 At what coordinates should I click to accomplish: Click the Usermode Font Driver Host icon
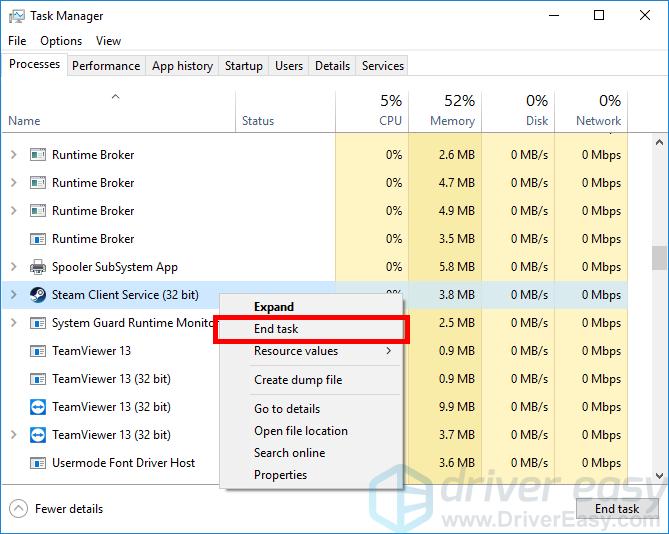click(38, 463)
